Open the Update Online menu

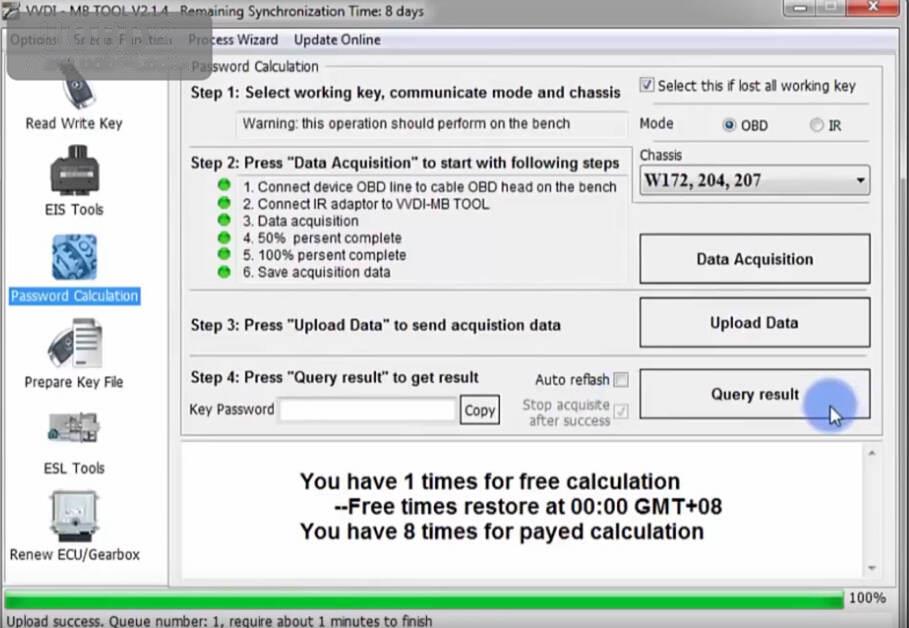click(337, 40)
